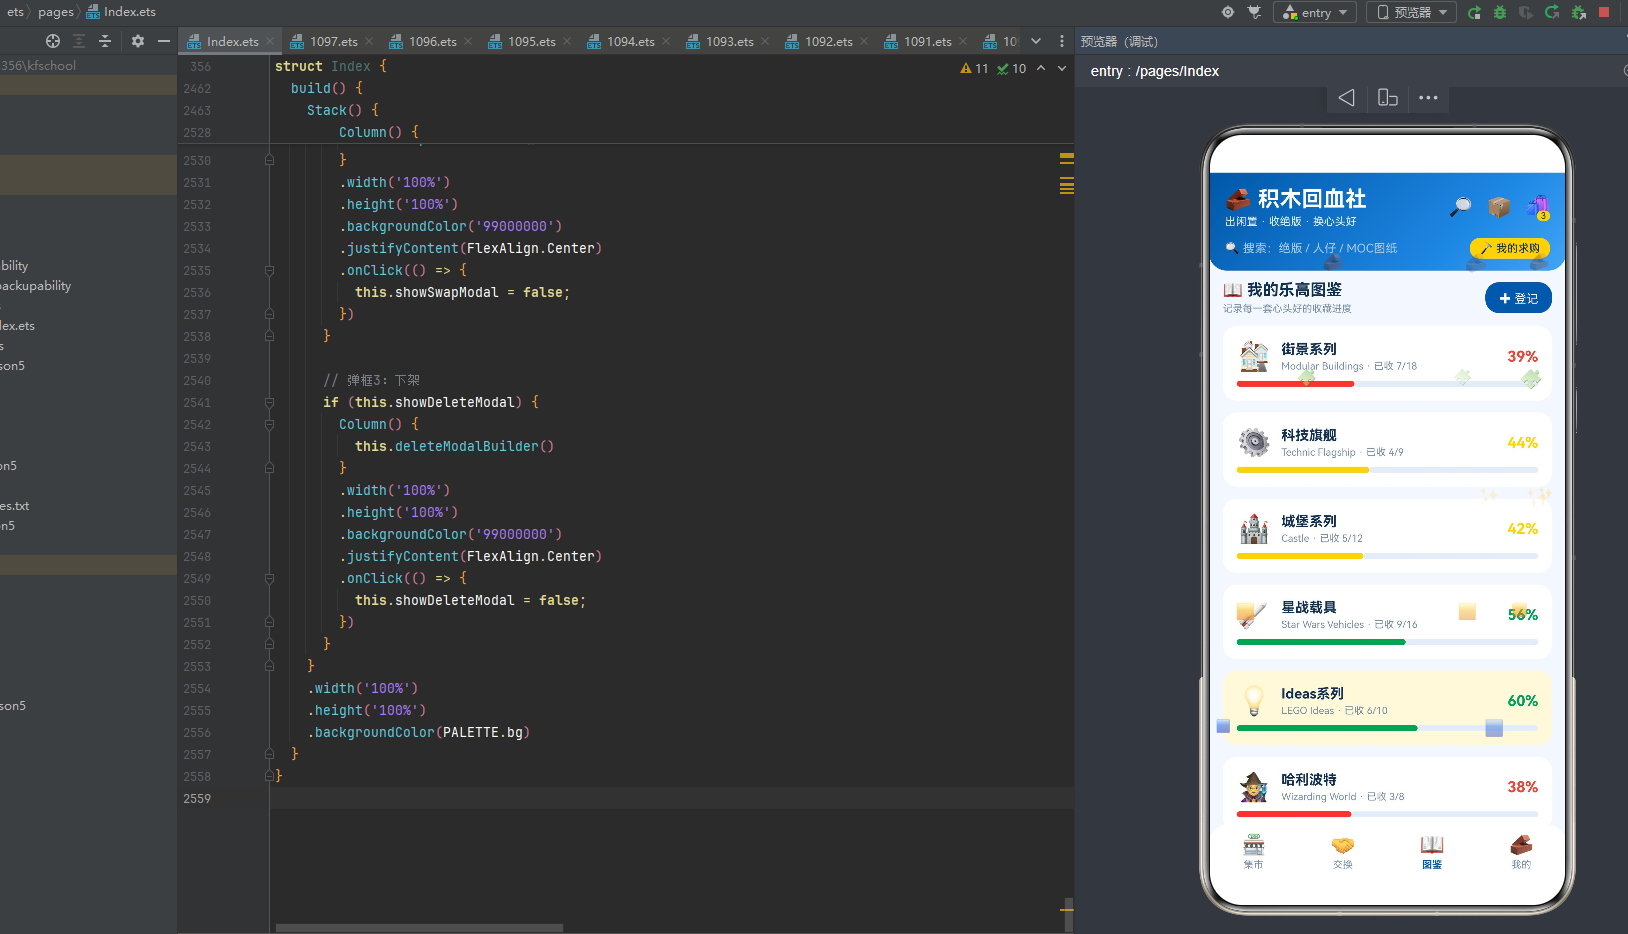The image size is (1628, 934).
Task: Select the 图鉴 bottom tab
Action: pyautogui.click(x=1432, y=851)
